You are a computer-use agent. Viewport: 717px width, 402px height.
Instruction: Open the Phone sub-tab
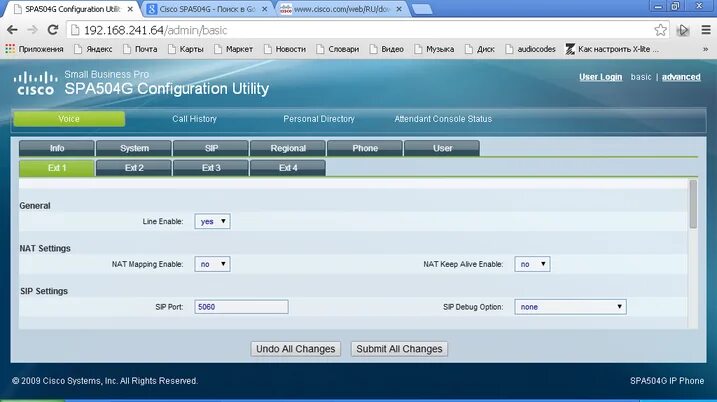[x=365, y=148]
